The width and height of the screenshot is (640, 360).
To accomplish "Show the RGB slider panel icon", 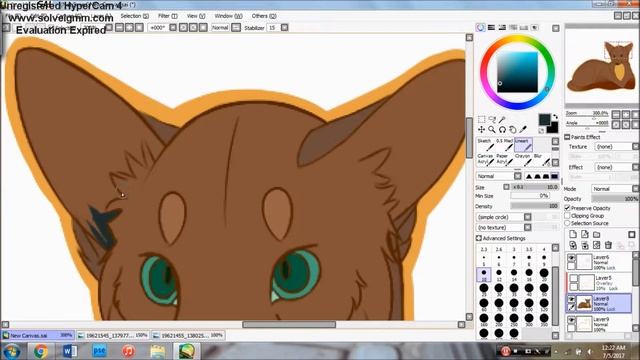I will 491,27.
